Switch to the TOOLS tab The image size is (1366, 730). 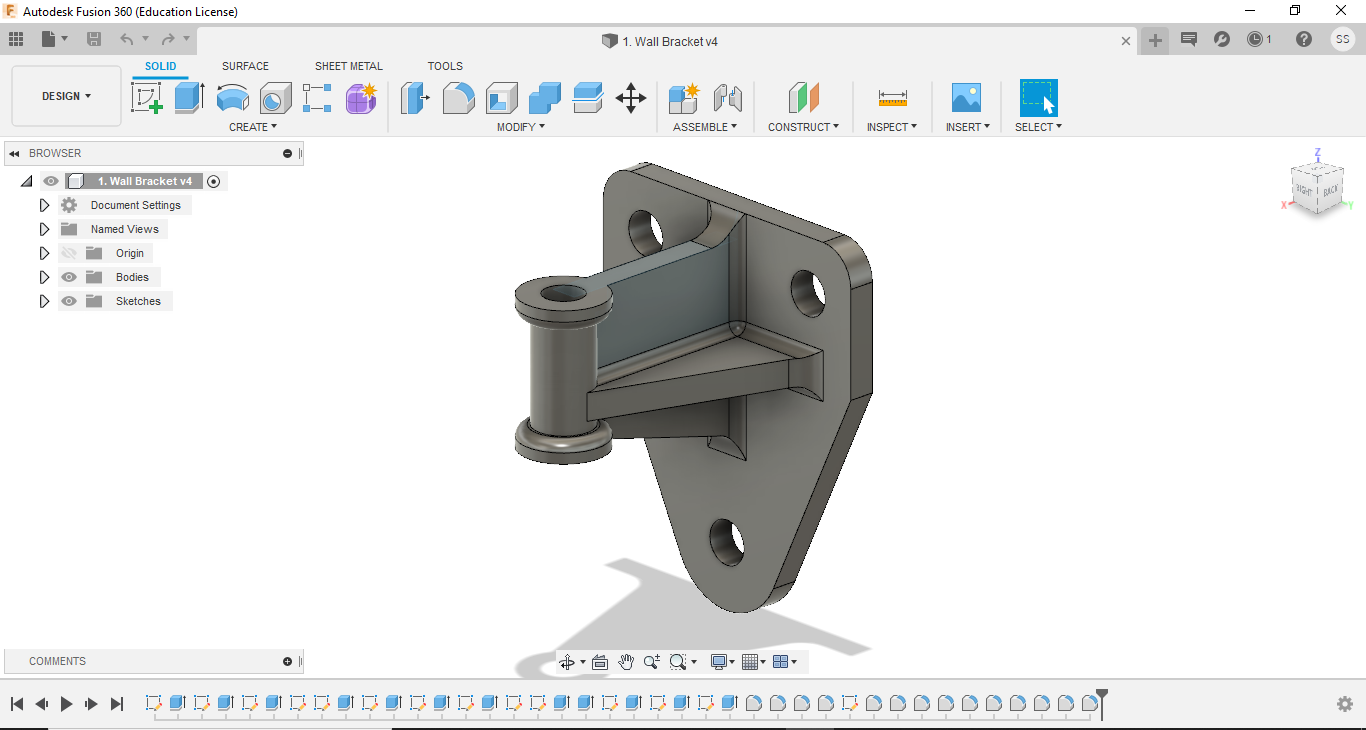point(445,66)
